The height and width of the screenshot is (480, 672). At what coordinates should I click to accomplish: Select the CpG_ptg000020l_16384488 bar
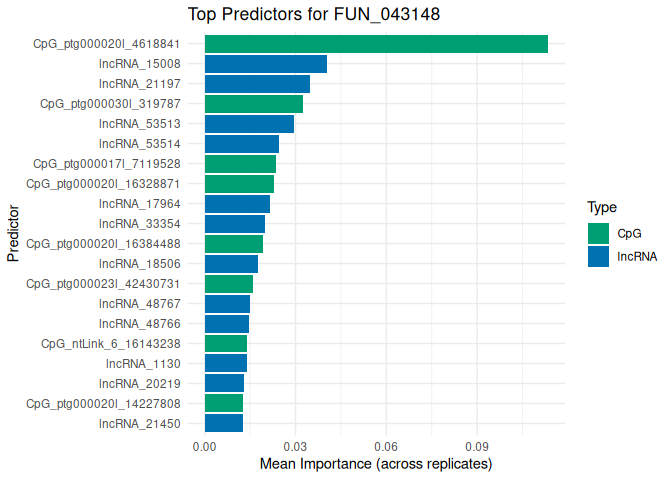[234, 244]
